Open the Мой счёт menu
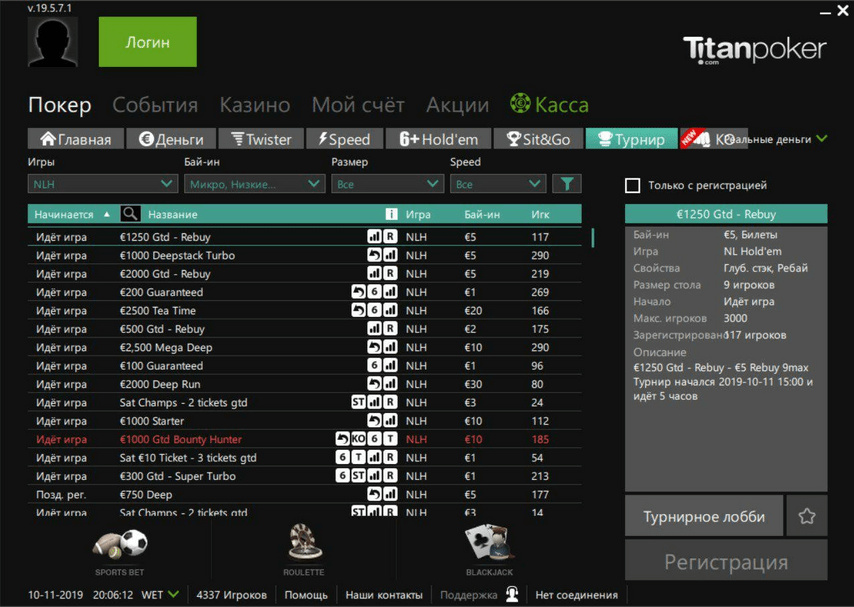854x607 pixels. (x=358, y=105)
